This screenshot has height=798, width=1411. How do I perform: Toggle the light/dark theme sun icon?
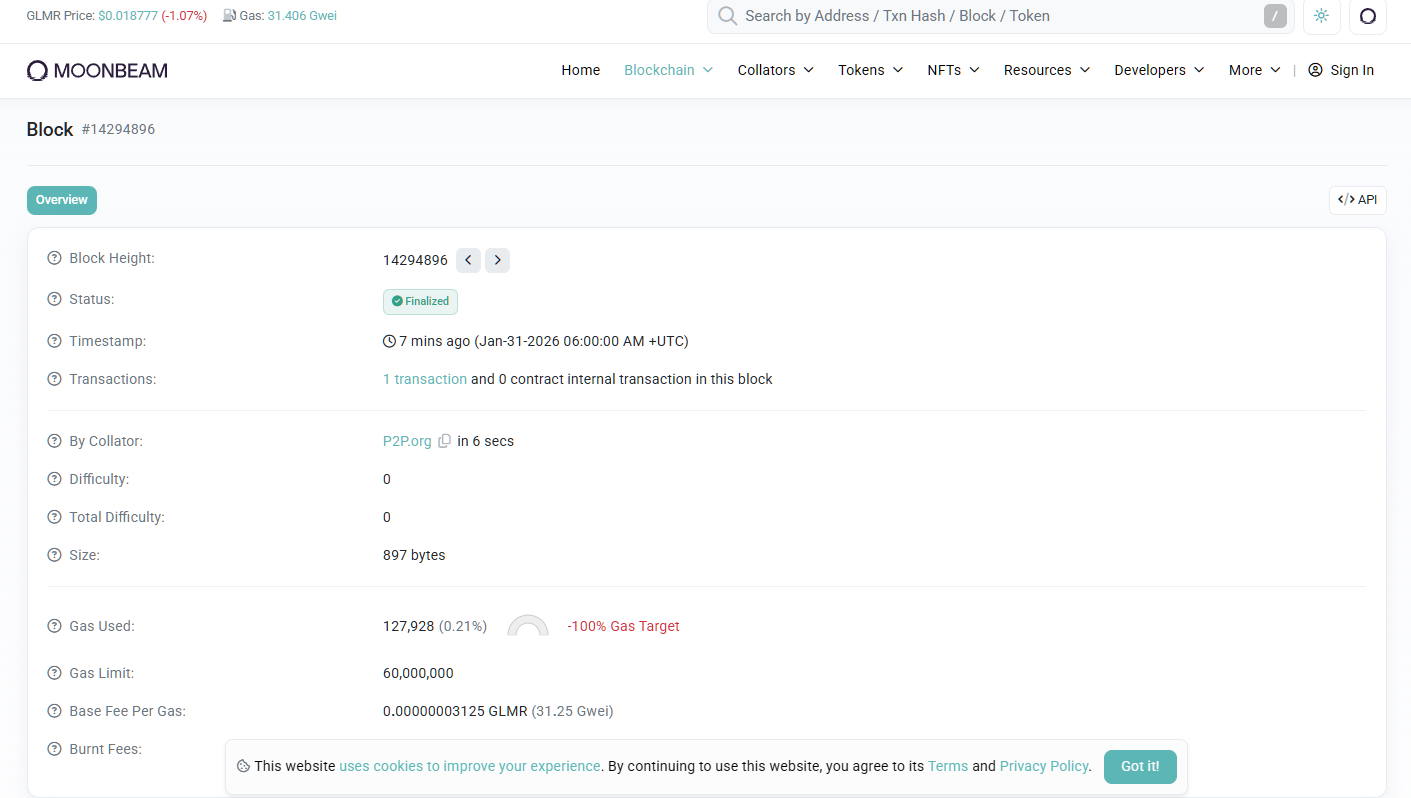click(x=1322, y=16)
